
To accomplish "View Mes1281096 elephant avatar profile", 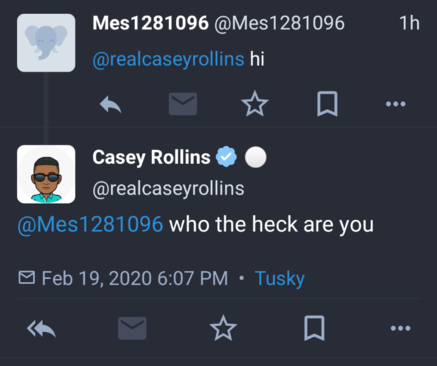I will click(46, 43).
